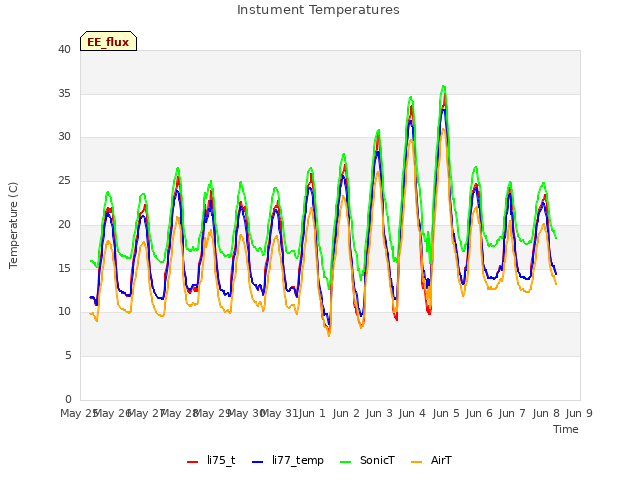The image size is (640, 480).
Task: Toggle the li77_temp legend entry
Action: (x=288, y=460)
